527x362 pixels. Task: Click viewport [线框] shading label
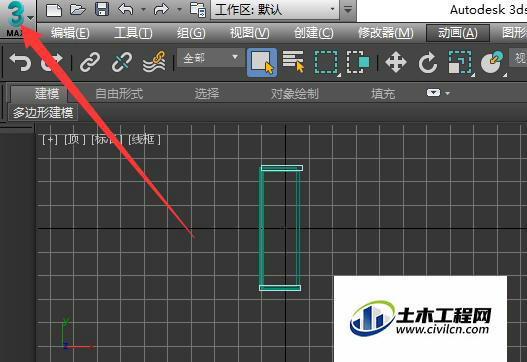pyautogui.click(x=145, y=139)
